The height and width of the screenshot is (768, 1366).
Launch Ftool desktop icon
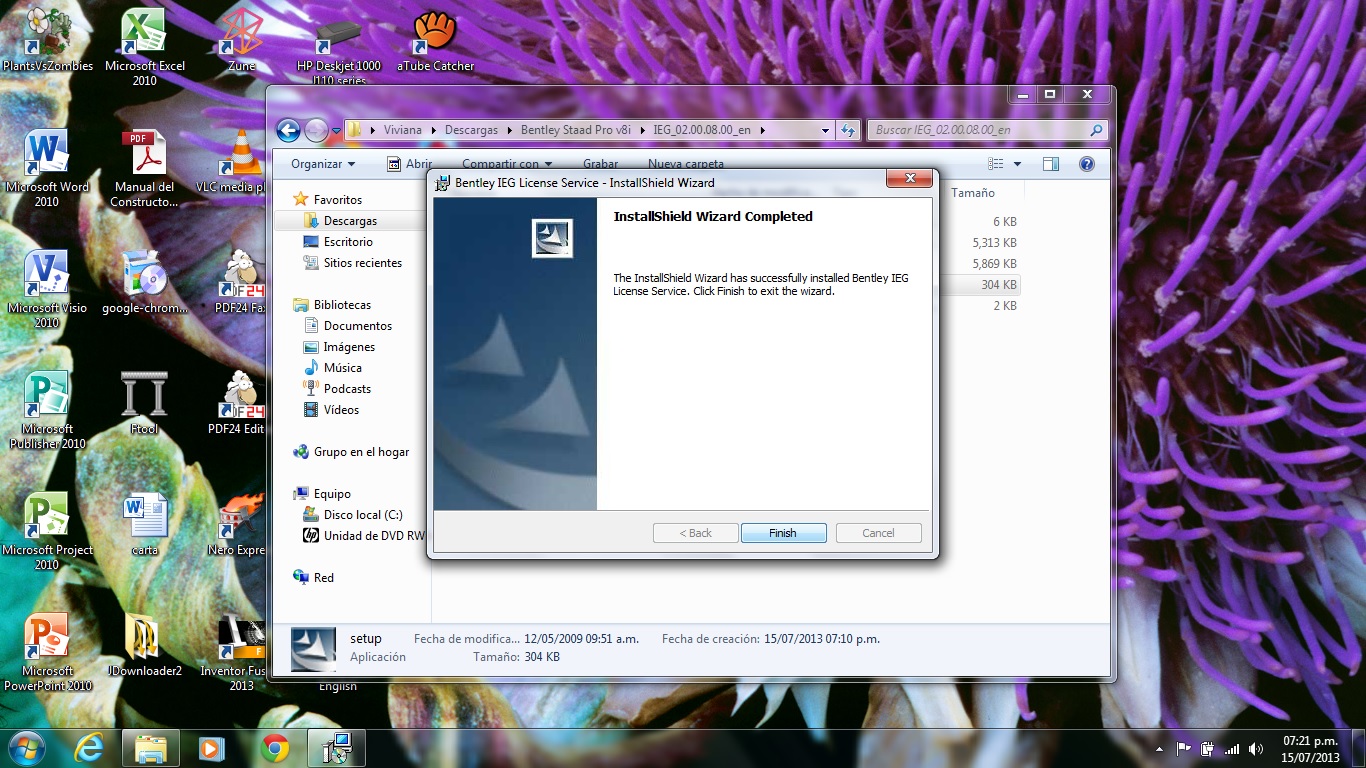[x=145, y=404]
